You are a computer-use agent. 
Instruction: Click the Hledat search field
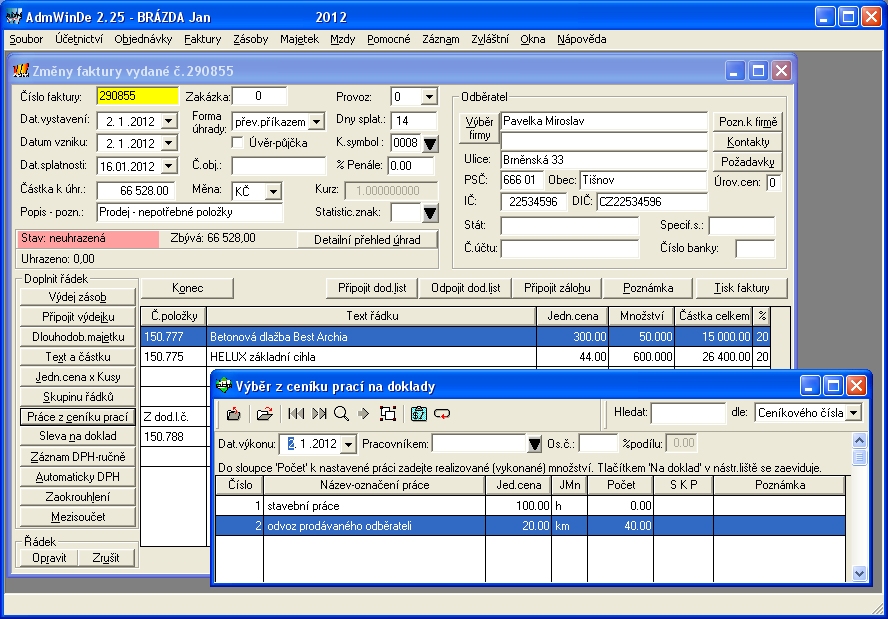click(x=688, y=413)
